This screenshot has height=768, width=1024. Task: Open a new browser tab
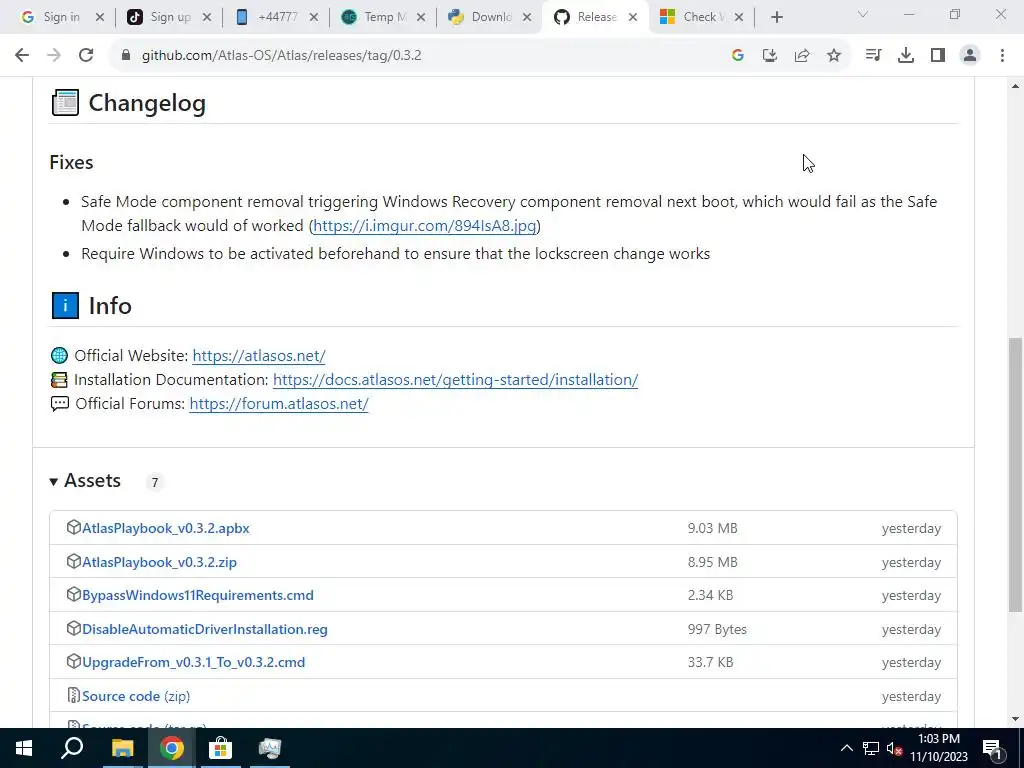click(776, 17)
